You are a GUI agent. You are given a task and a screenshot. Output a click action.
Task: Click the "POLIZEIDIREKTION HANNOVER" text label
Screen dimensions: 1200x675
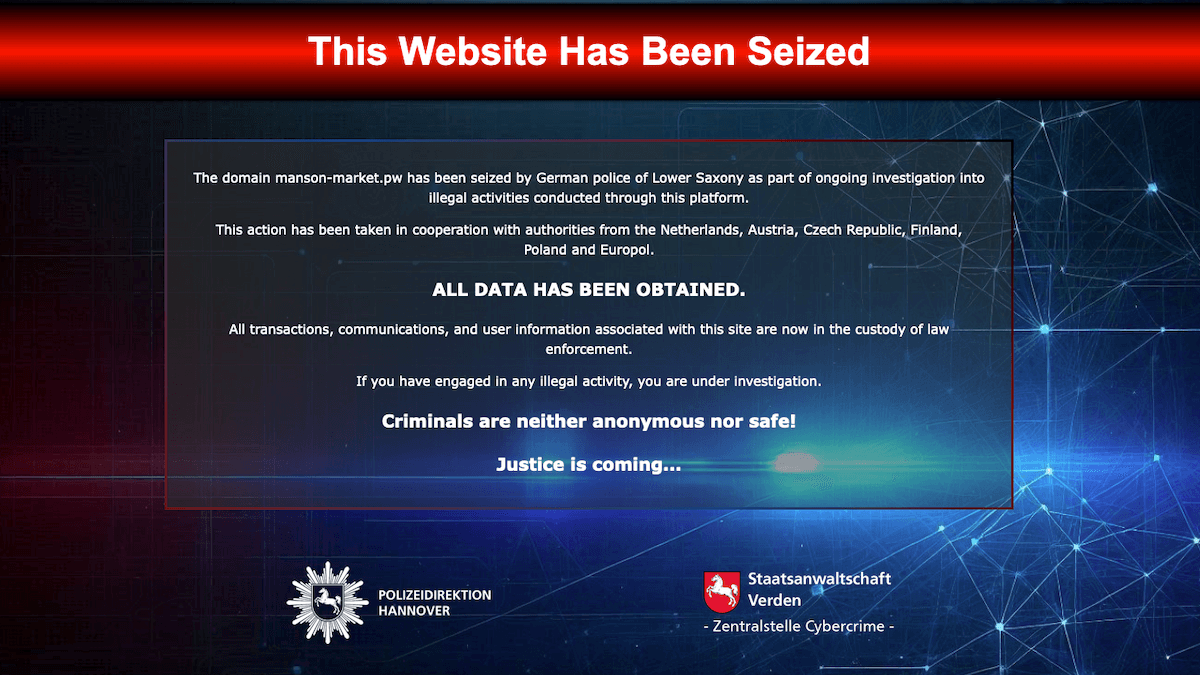click(x=435, y=602)
